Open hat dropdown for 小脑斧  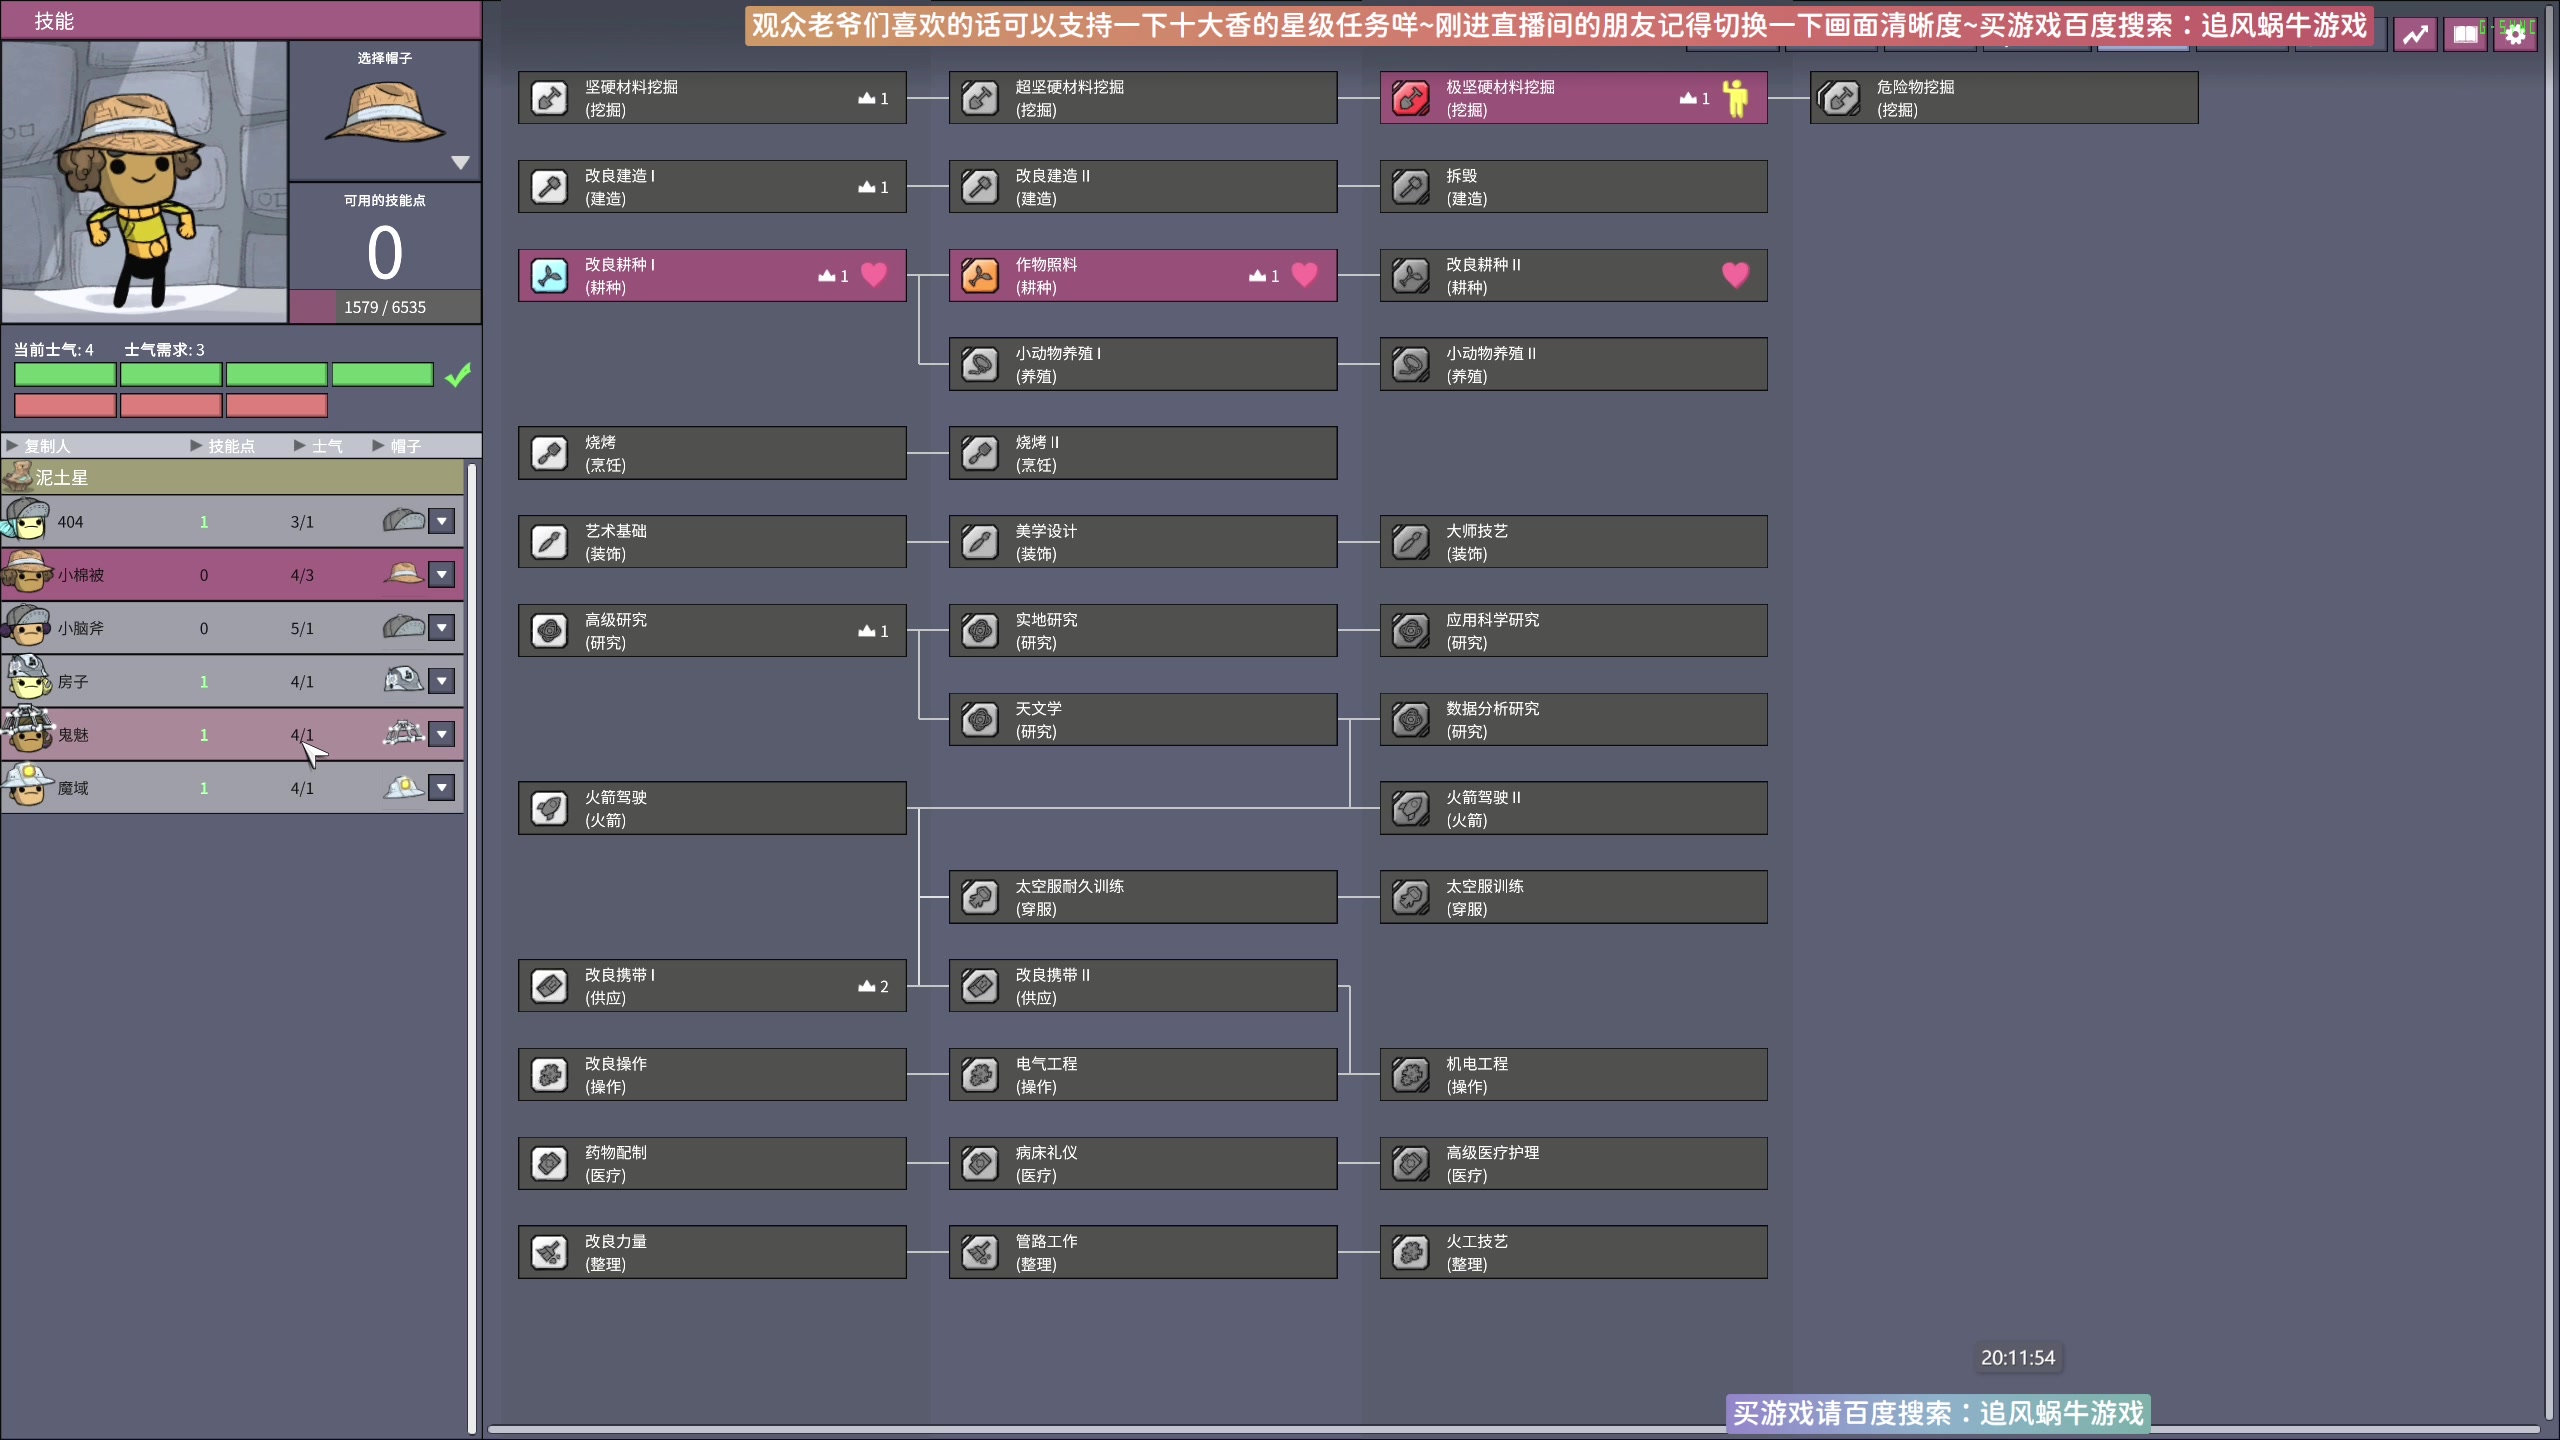point(442,628)
